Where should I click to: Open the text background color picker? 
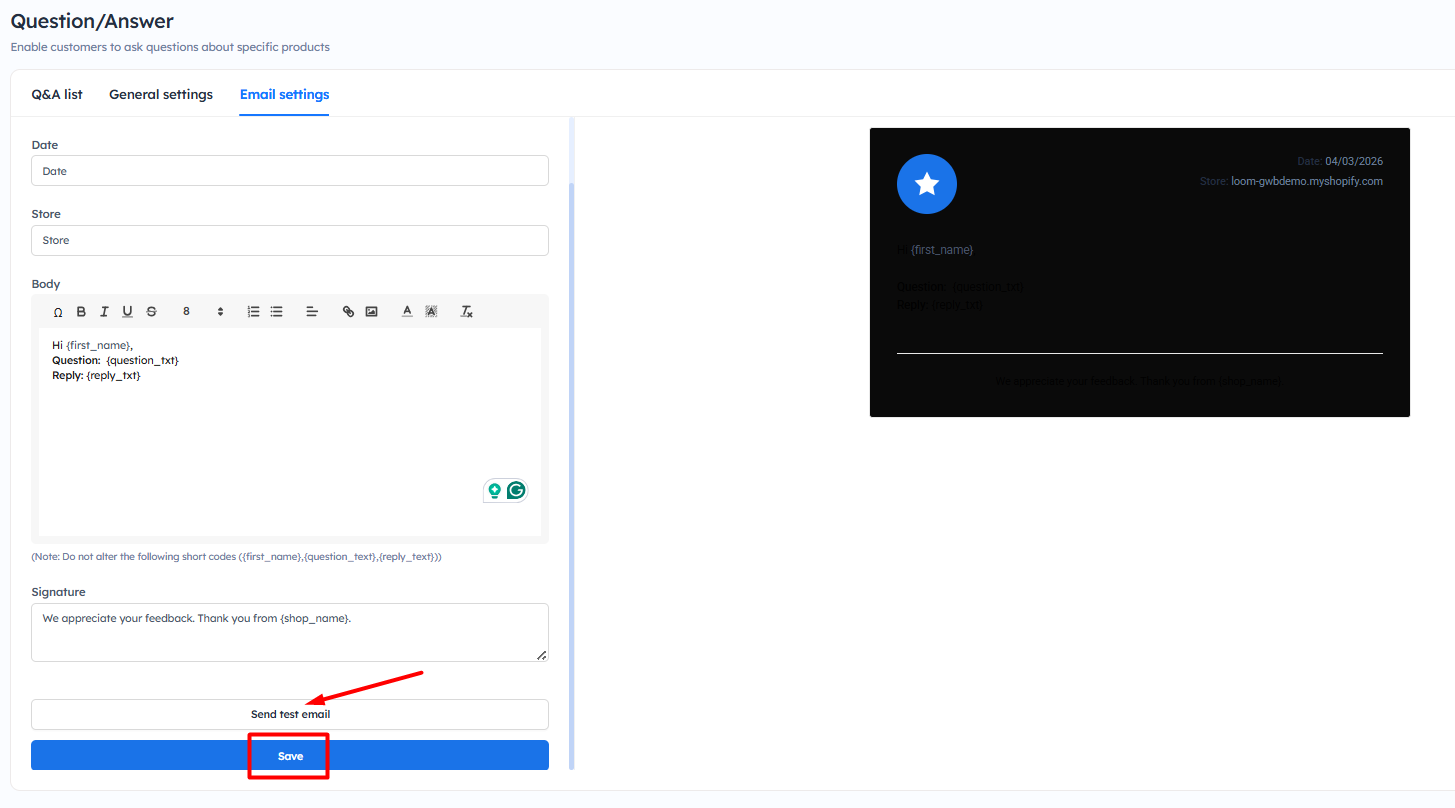coord(431,312)
